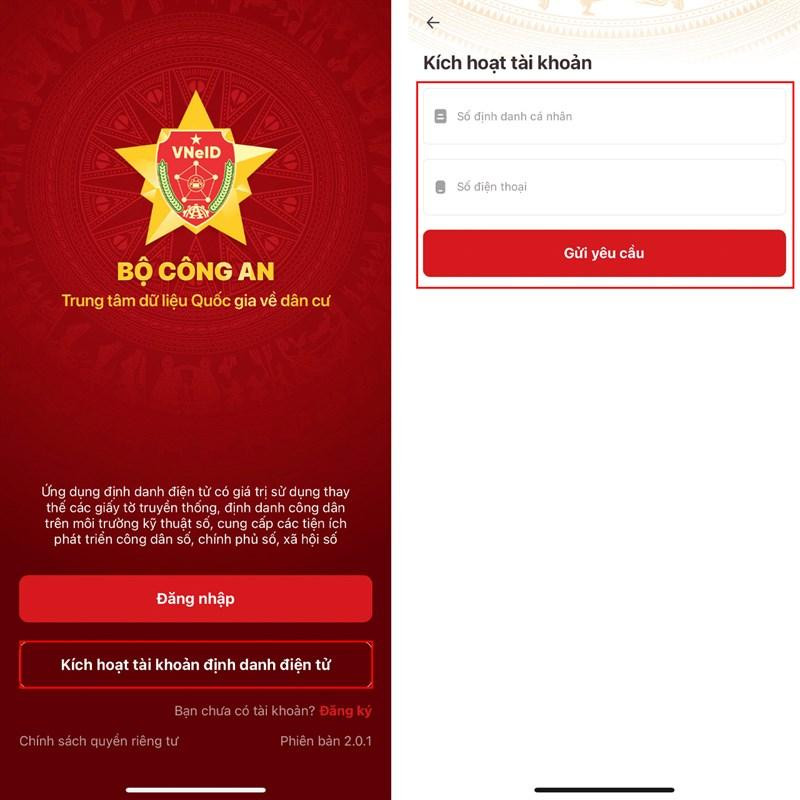800x800 pixels.
Task: Submit with the Gửi yêu cầu button
Action: tap(604, 253)
